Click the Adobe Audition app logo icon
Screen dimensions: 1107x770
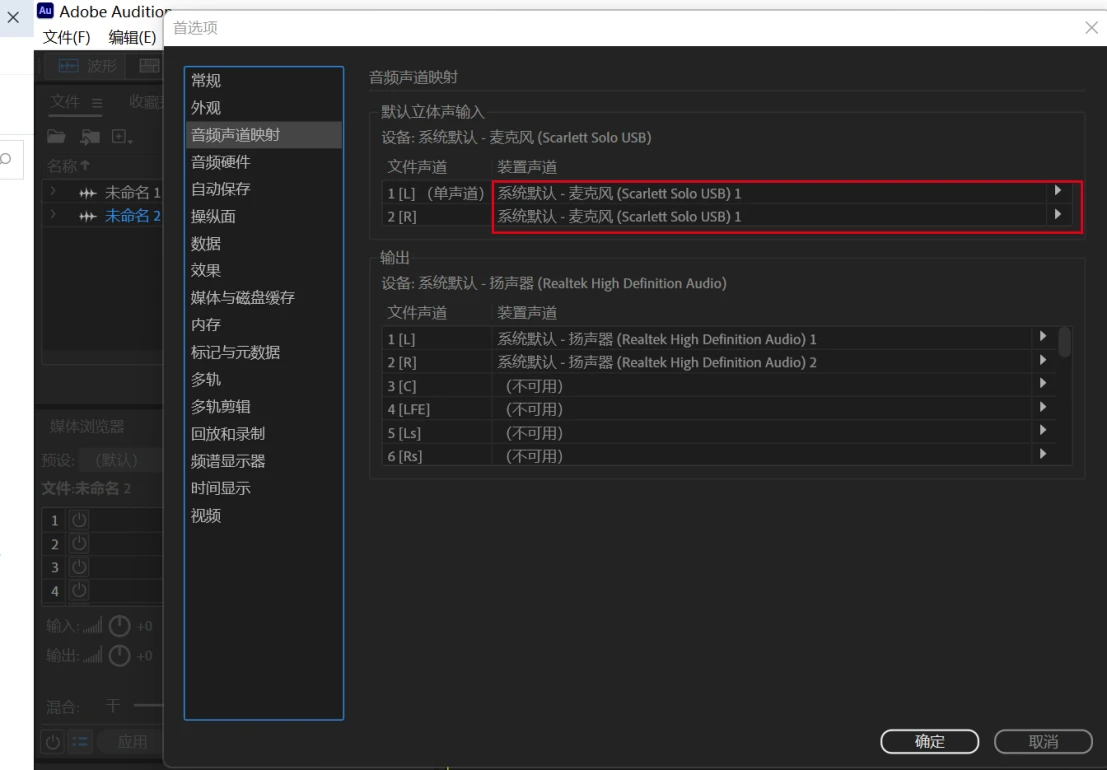tap(45, 11)
